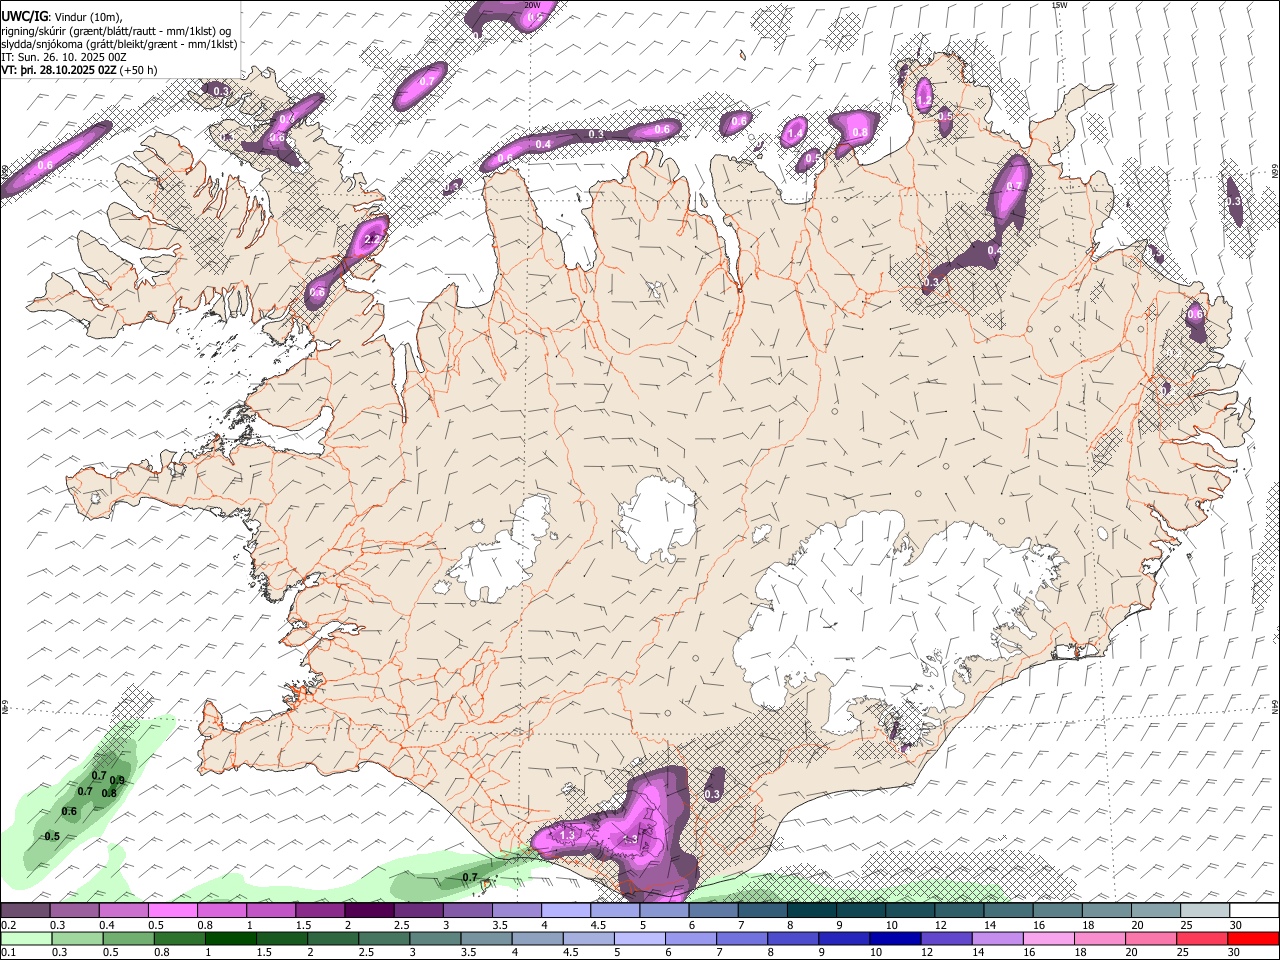The height and width of the screenshot is (960, 1280).
Task: Click the 0.7 value in isolated pink oval offshore
Action: click(427, 81)
